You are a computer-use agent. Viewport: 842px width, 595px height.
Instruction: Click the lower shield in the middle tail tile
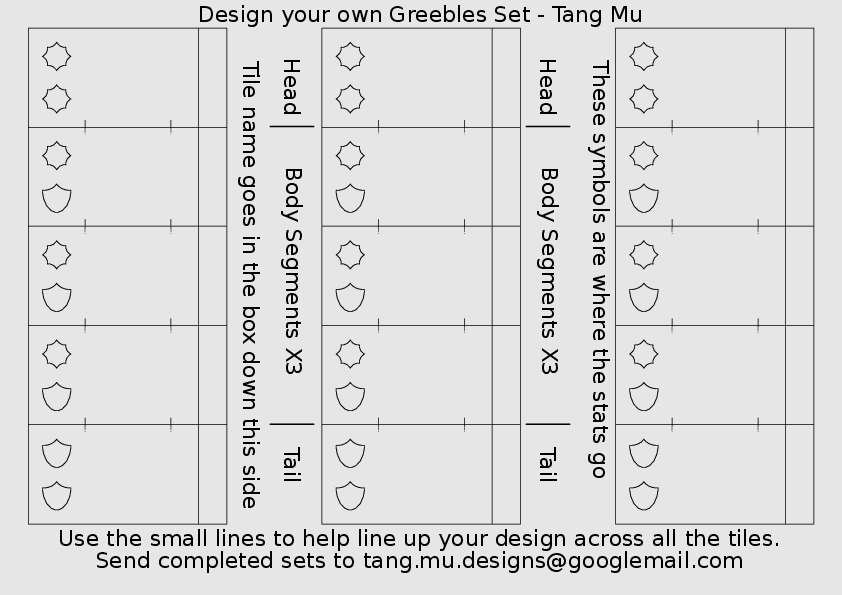pyautogui.click(x=350, y=496)
